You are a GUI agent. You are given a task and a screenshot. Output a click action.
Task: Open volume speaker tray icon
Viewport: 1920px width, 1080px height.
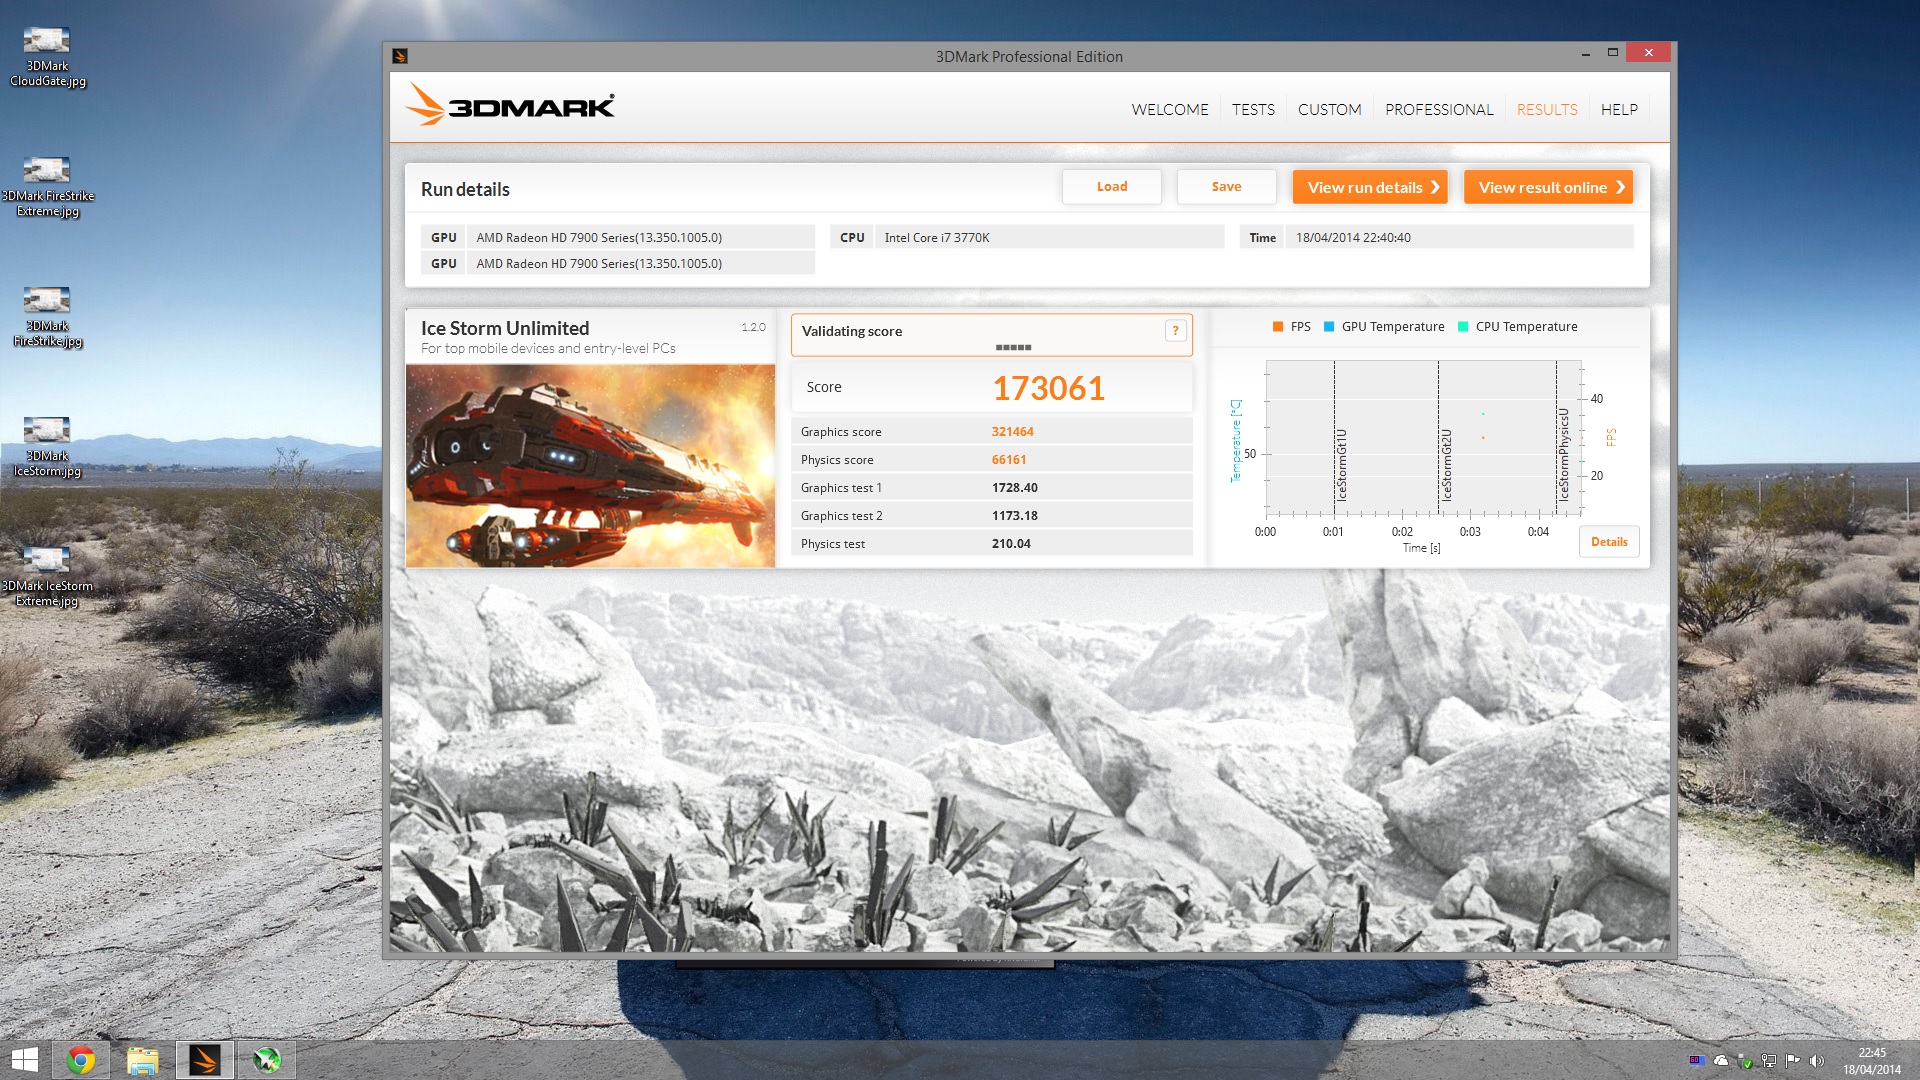1817,1061
